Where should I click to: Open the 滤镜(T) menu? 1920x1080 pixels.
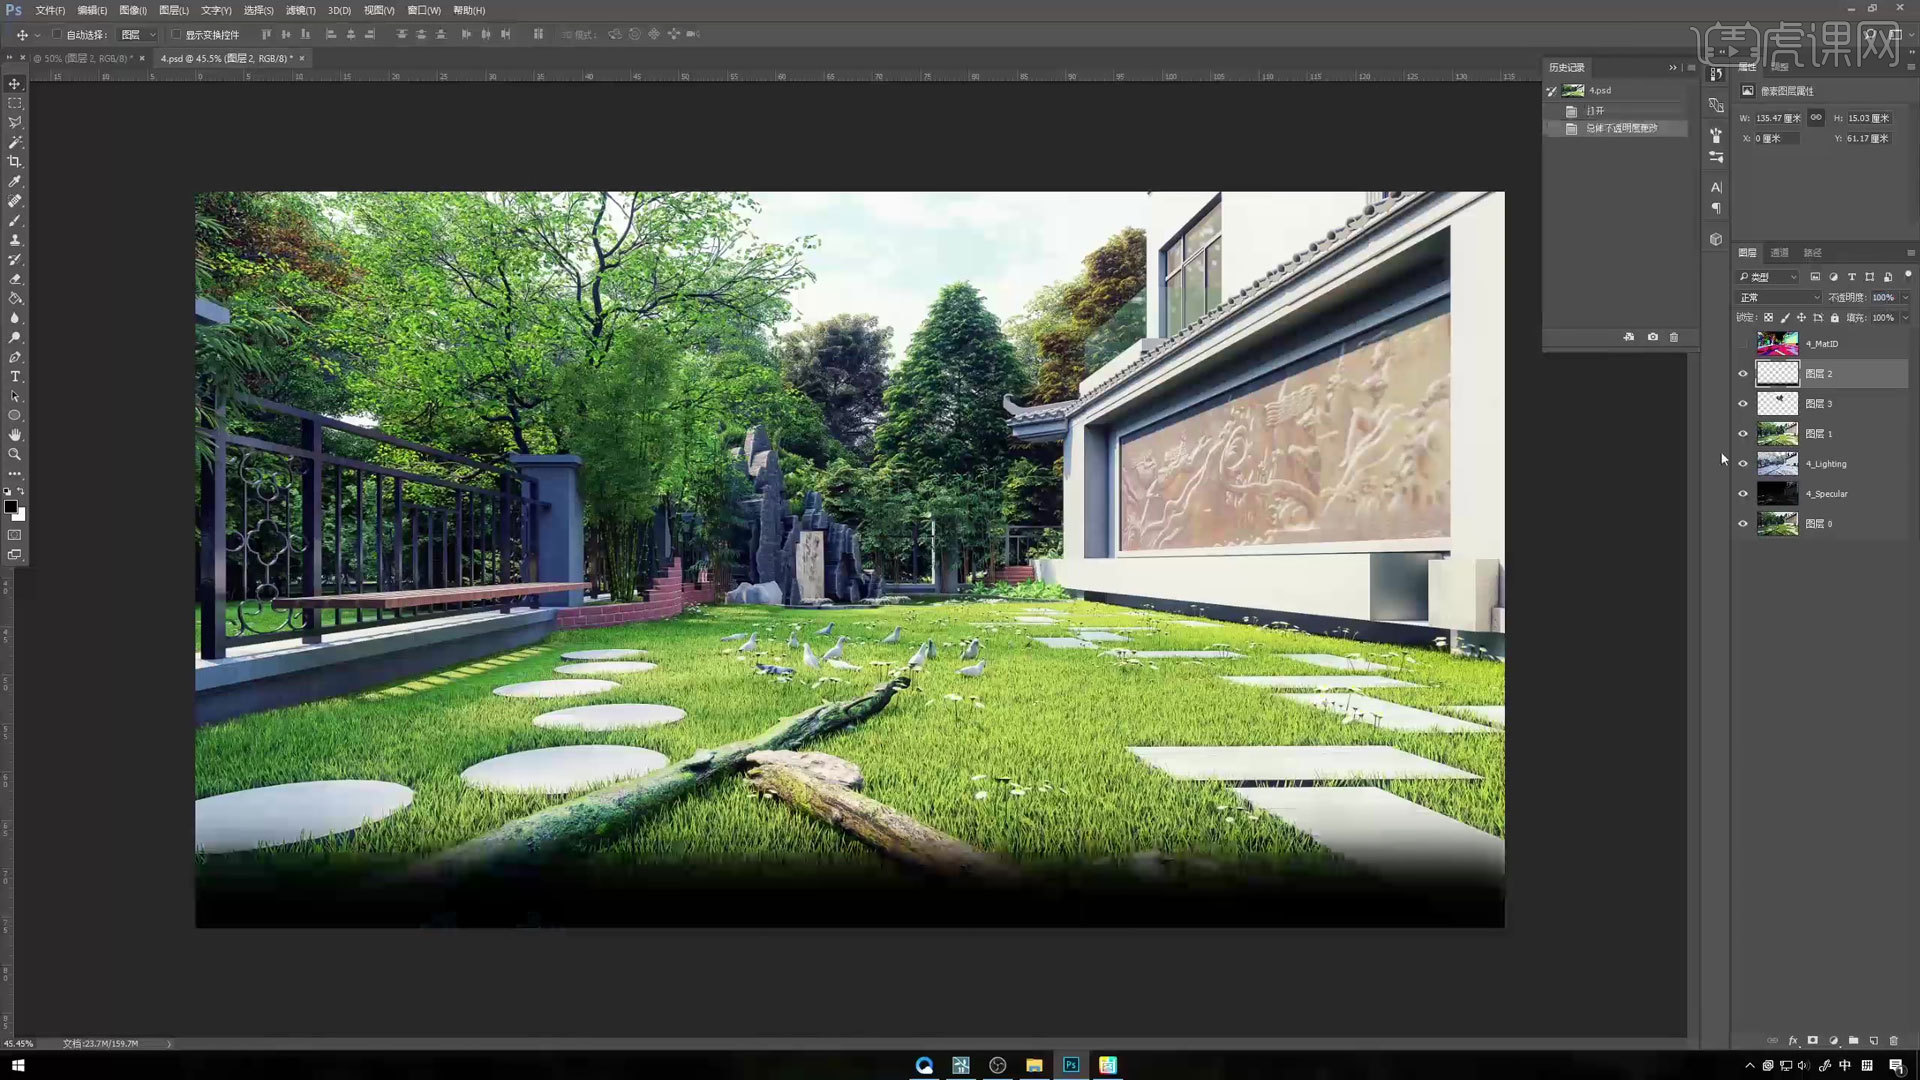point(300,10)
